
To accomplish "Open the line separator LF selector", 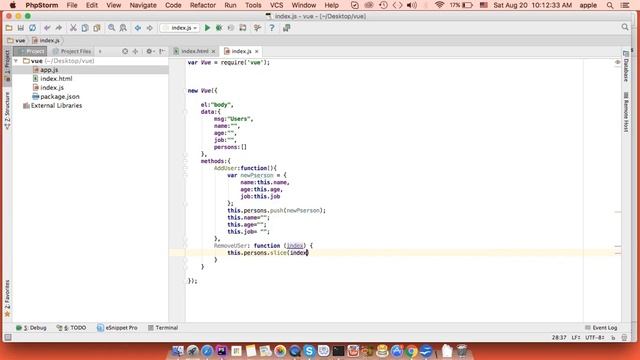I will 576,338.
